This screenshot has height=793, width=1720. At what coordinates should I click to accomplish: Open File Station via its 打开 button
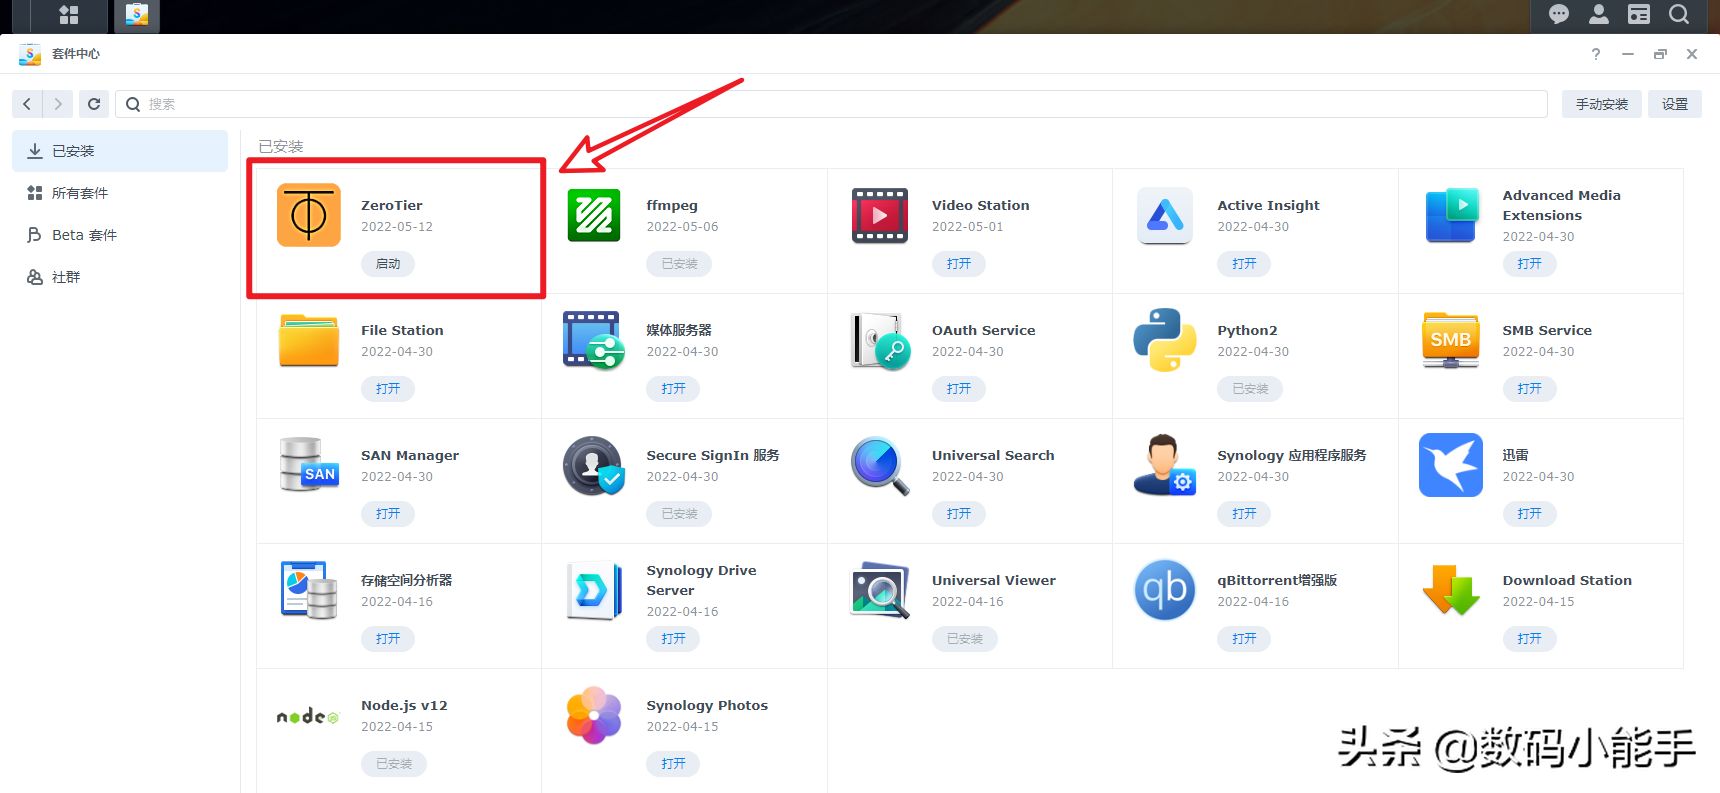pos(388,389)
